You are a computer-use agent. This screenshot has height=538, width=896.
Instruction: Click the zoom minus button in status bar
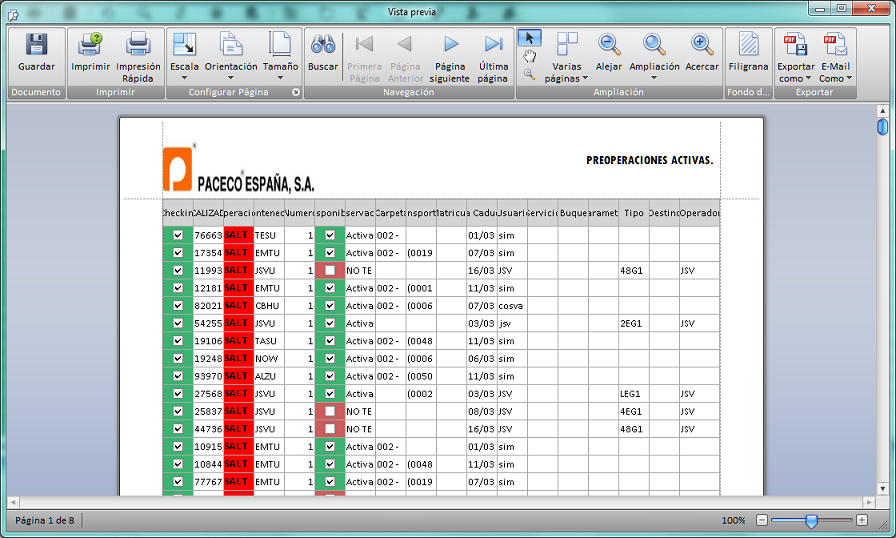(x=762, y=520)
